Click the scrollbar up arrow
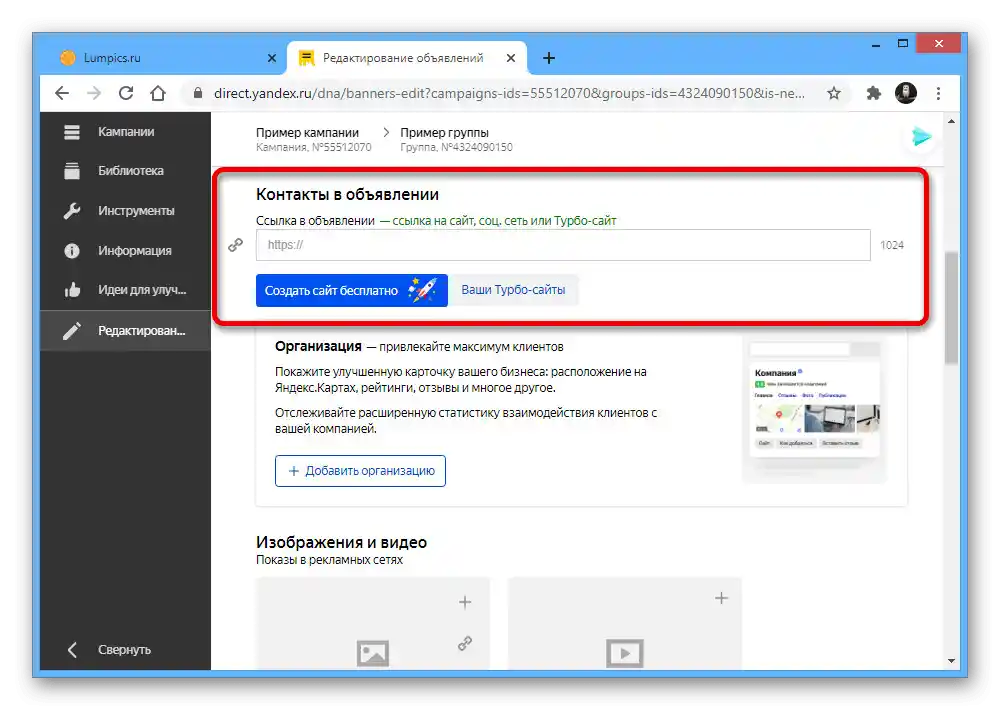The image size is (1000, 710). 952,121
